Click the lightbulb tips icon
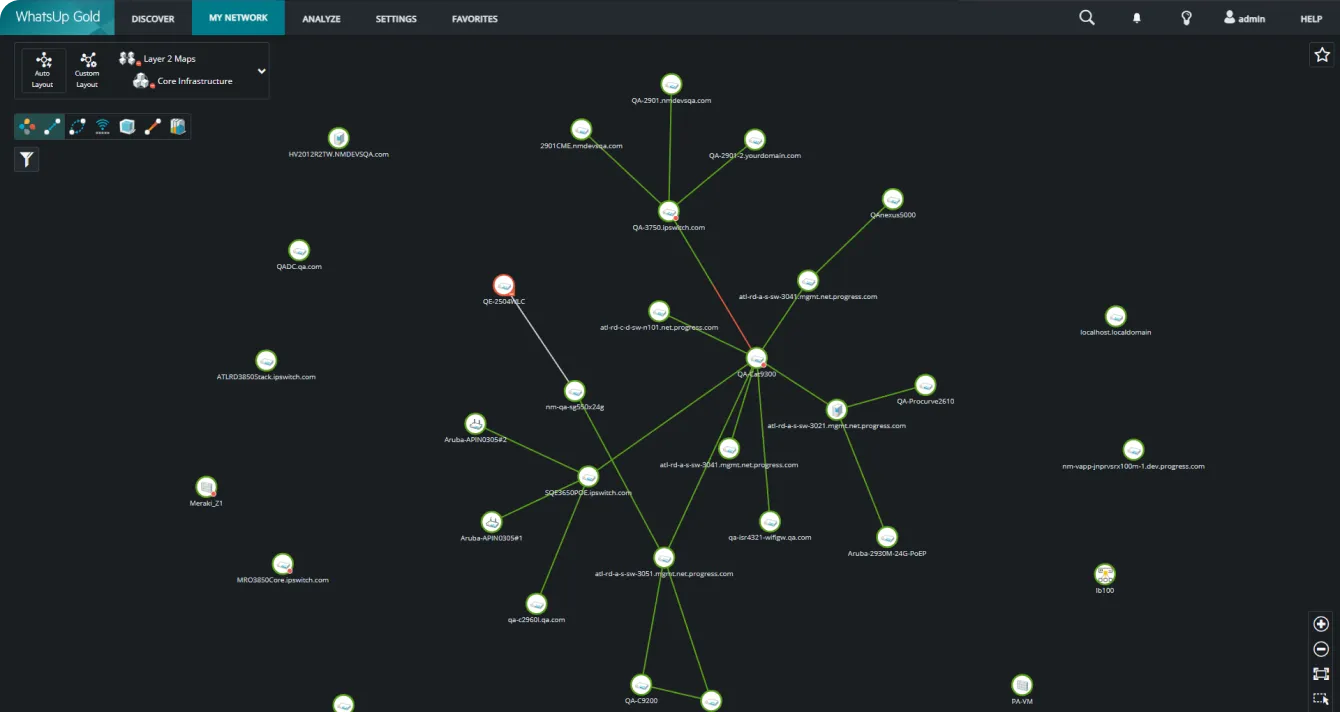This screenshot has height=712, width=1340. tap(1187, 18)
